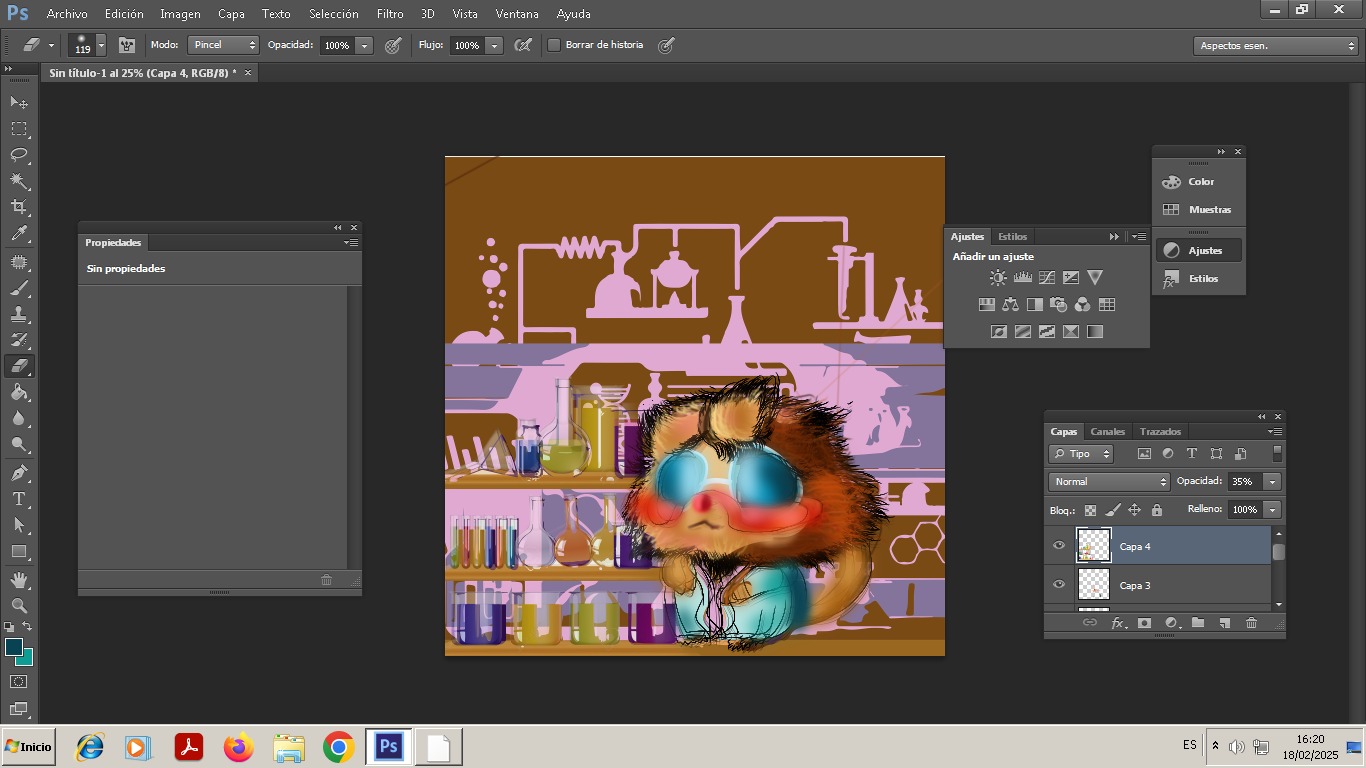
Task: Create a new layer in Capas panel
Action: [1224, 623]
